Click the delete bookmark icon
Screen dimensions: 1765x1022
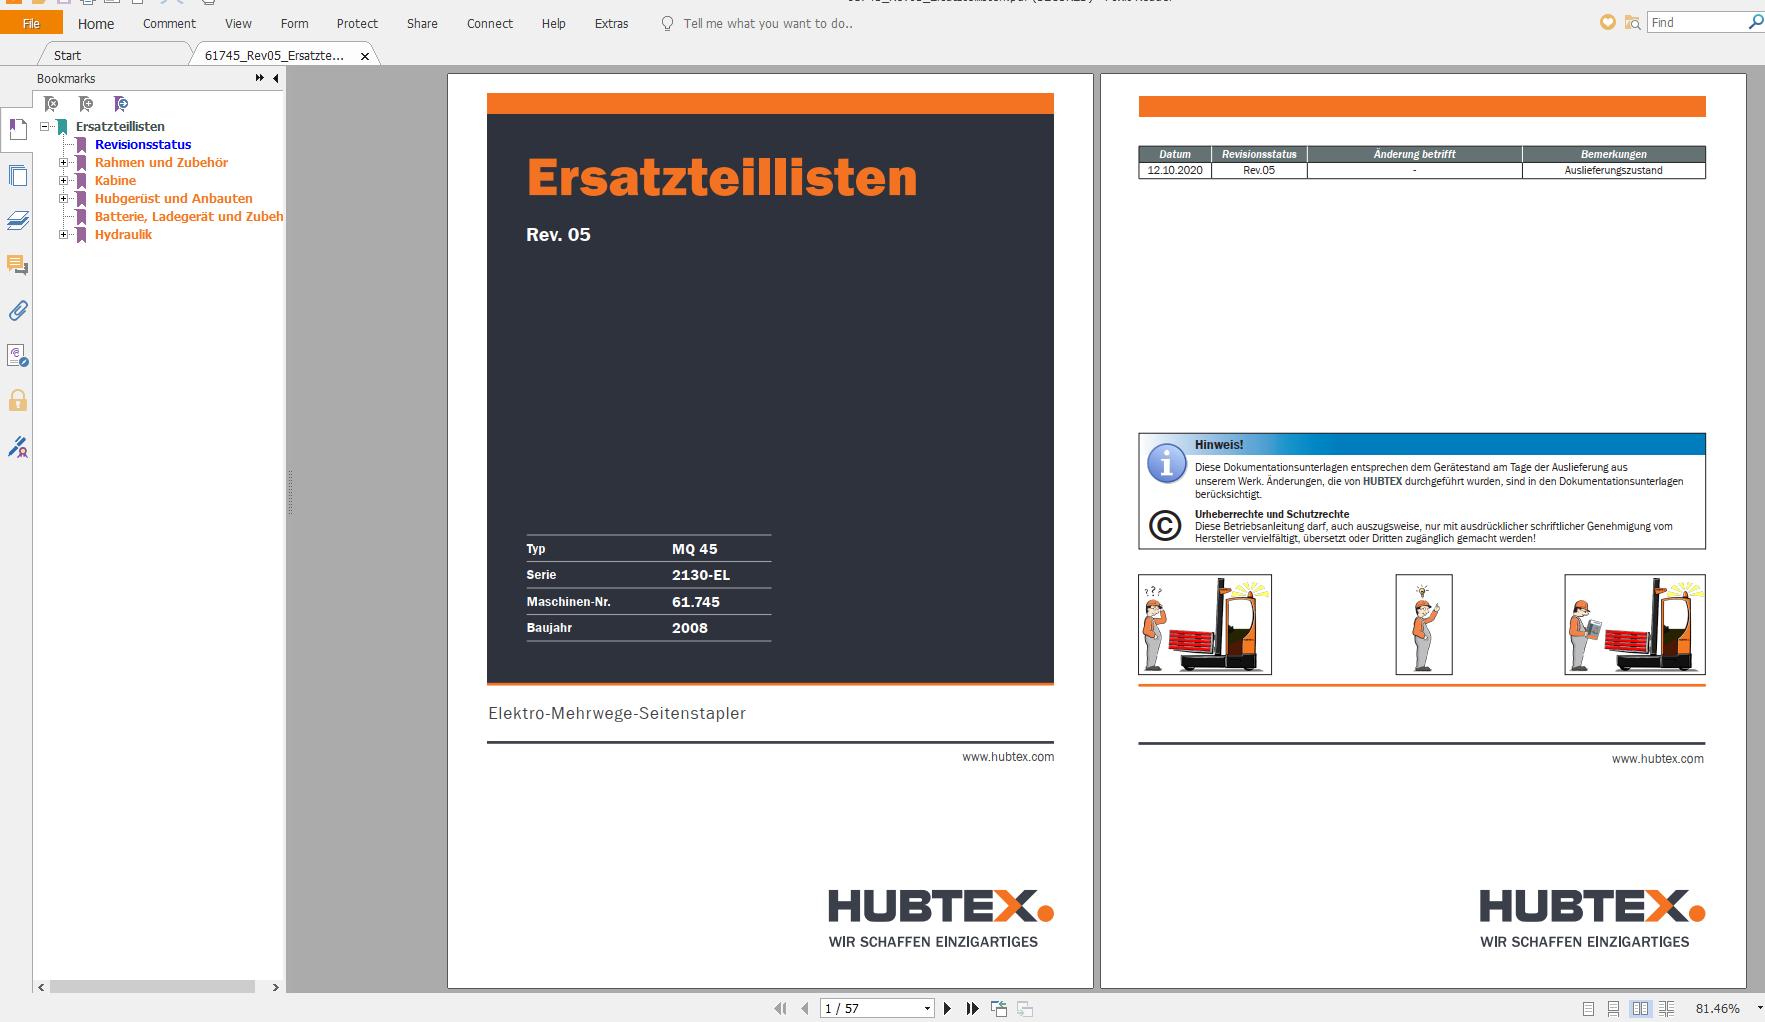pos(51,104)
